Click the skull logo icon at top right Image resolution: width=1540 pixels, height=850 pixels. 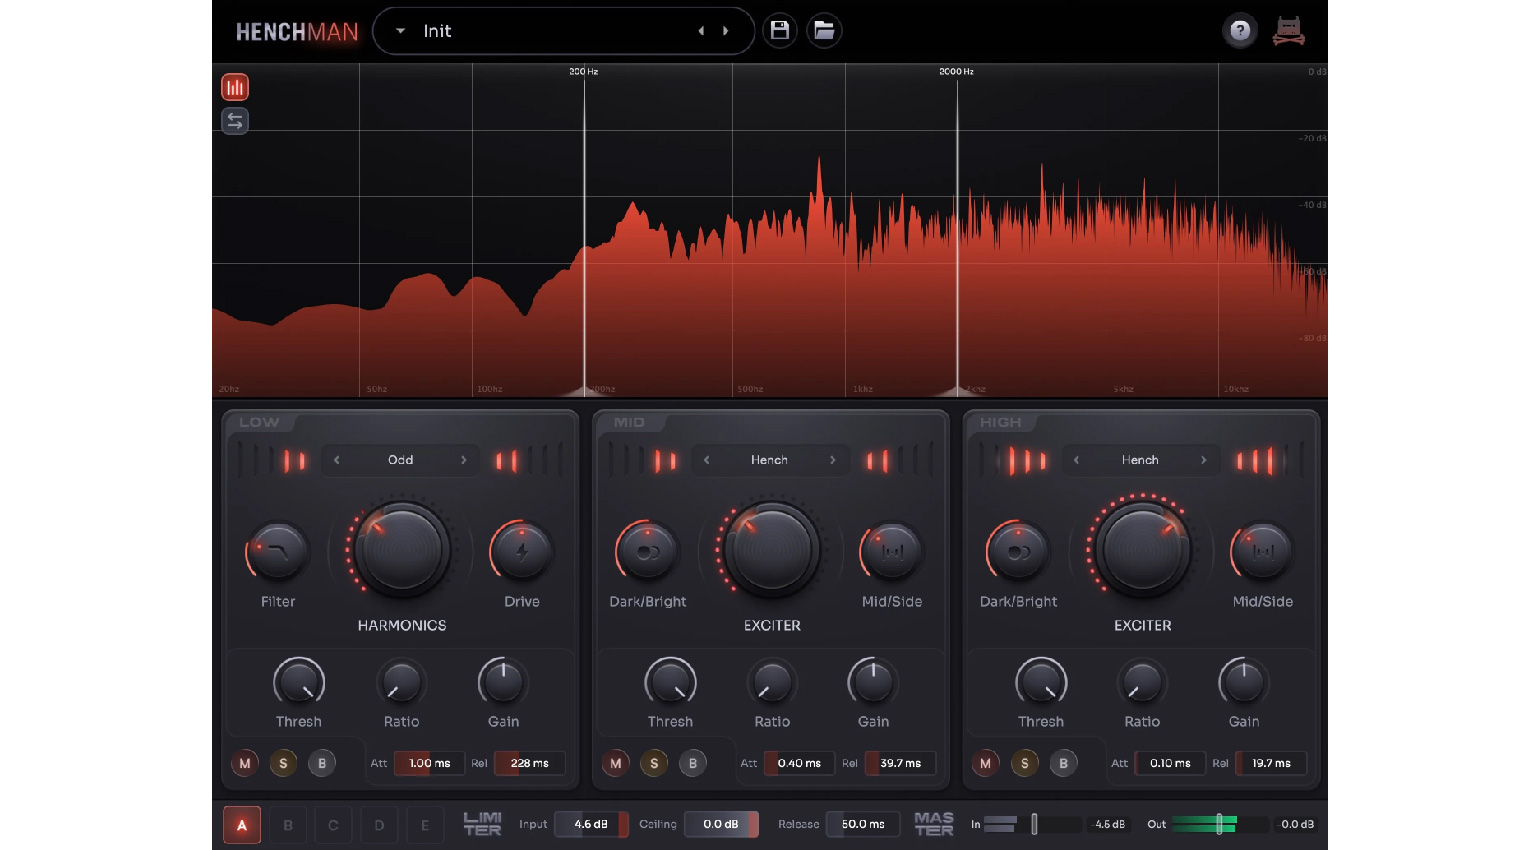(x=1289, y=31)
